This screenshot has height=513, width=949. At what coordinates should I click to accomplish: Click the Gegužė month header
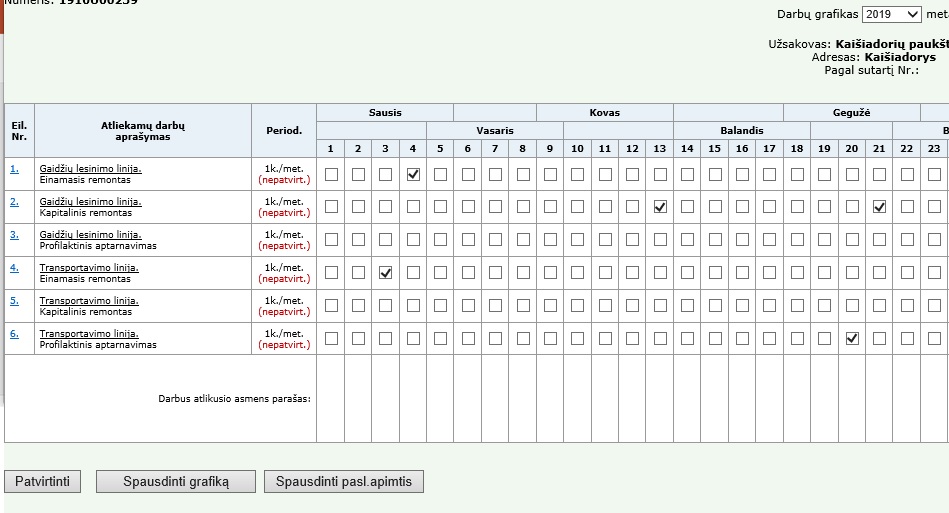pos(851,113)
